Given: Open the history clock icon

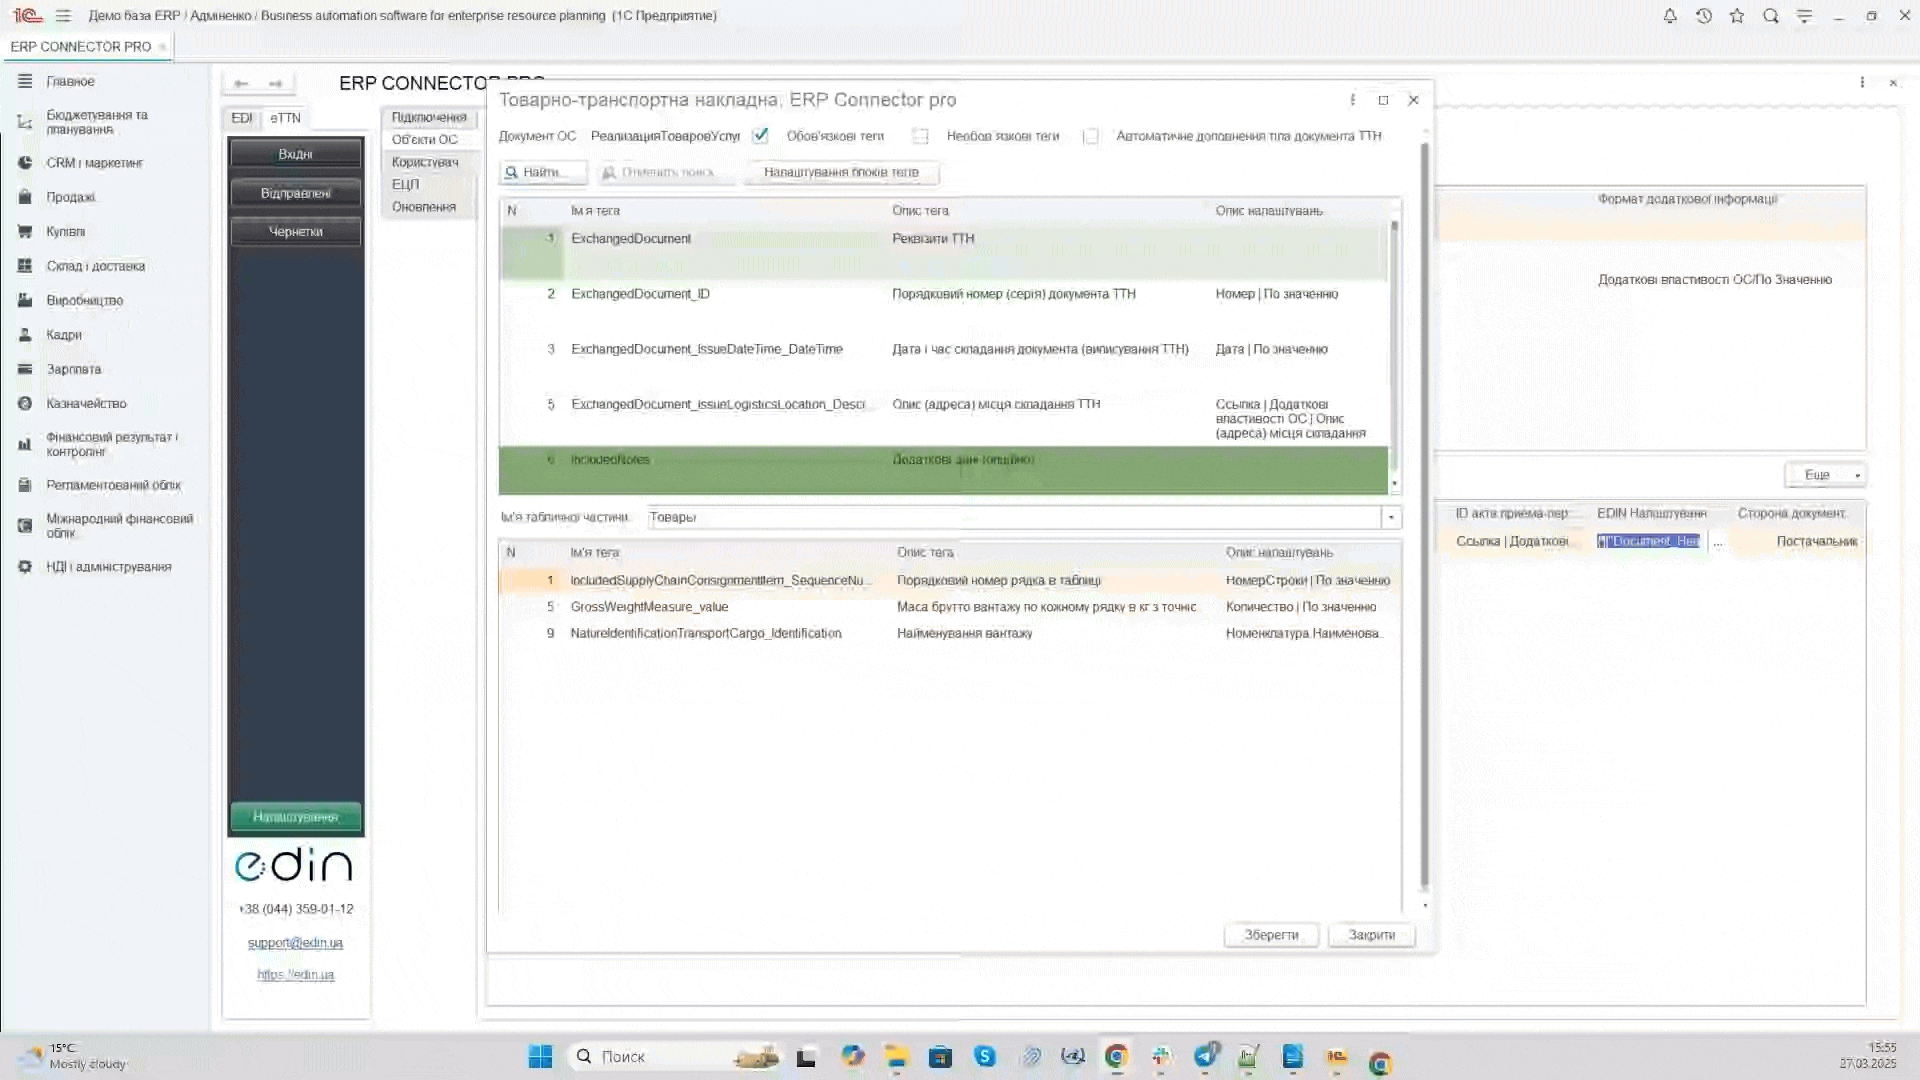Looking at the screenshot, I should (x=1704, y=16).
